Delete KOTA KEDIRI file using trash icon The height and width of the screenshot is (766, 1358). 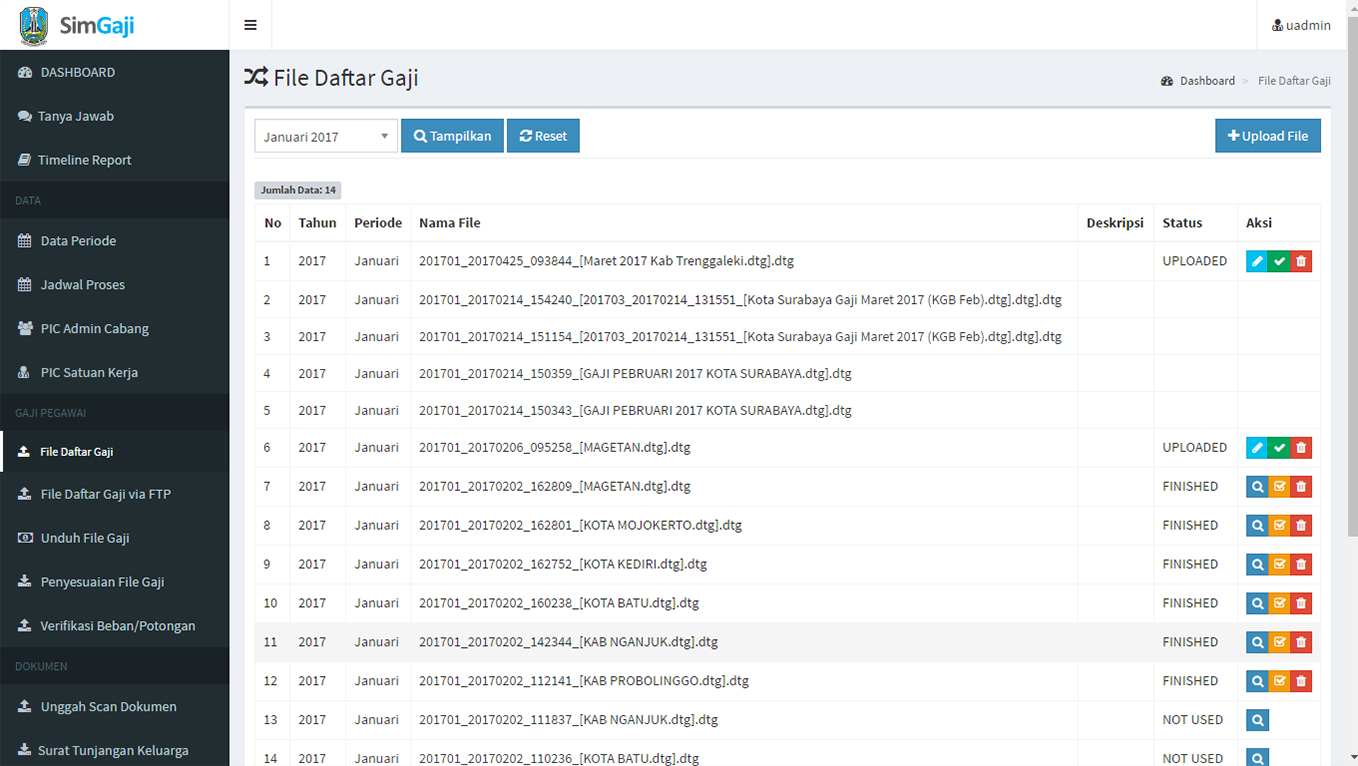click(1301, 565)
